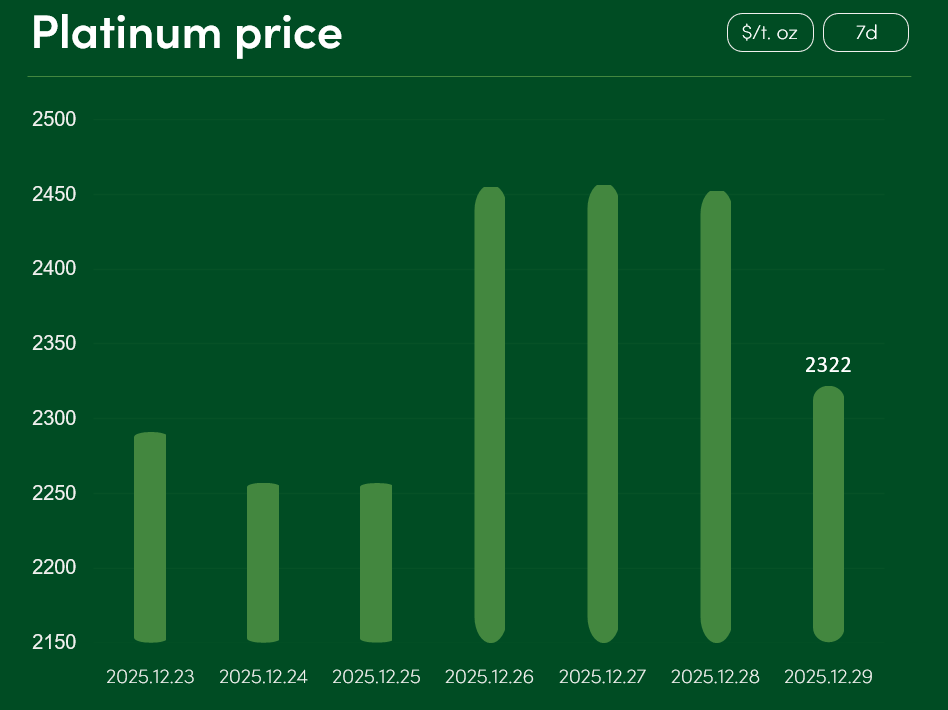Click the 2025.12.25 price bar

pyautogui.click(x=376, y=562)
